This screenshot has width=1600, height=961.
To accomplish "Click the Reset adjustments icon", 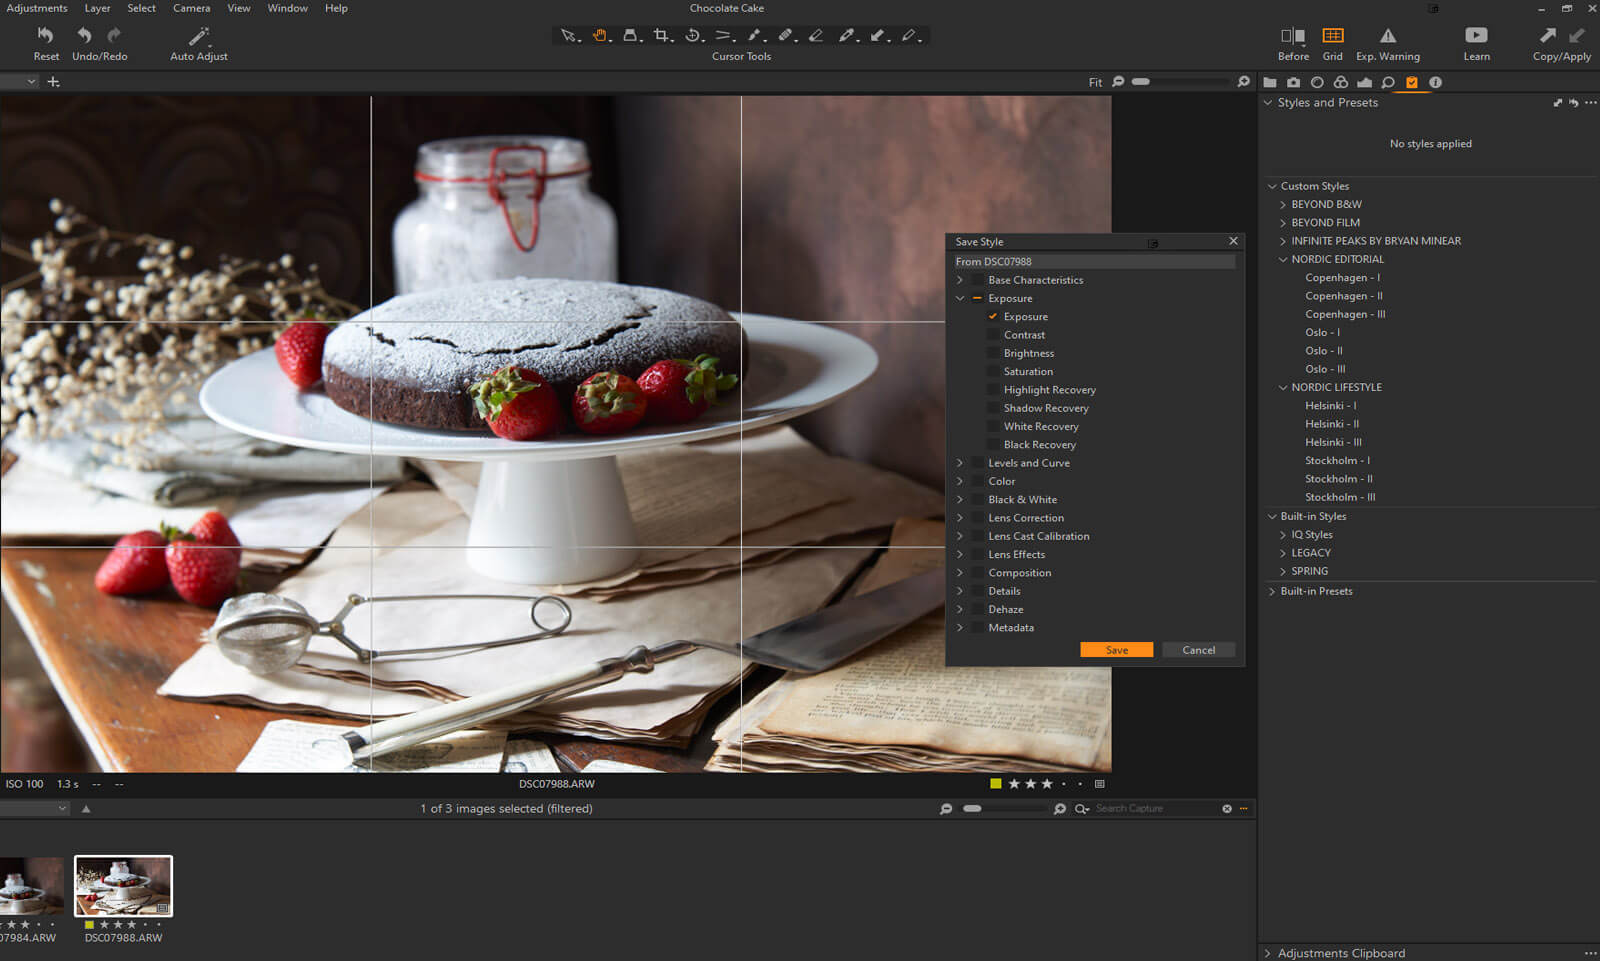I will pyautogui.click(x=46, y=36).
